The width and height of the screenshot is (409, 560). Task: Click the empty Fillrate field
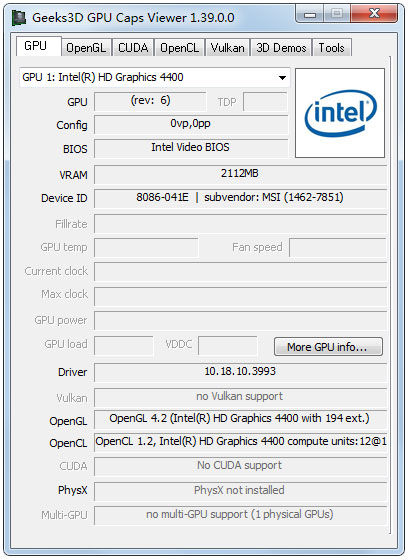pyautogui.click(x=240, y=224)
